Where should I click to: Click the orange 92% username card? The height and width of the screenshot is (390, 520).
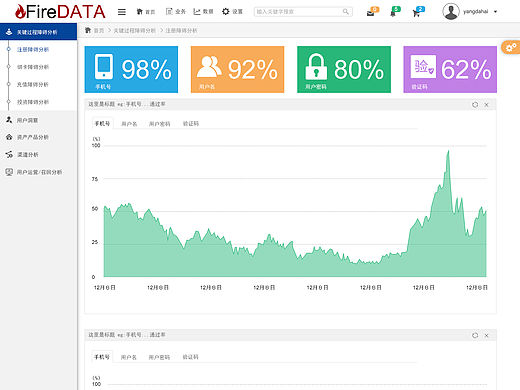coord(237,69)
